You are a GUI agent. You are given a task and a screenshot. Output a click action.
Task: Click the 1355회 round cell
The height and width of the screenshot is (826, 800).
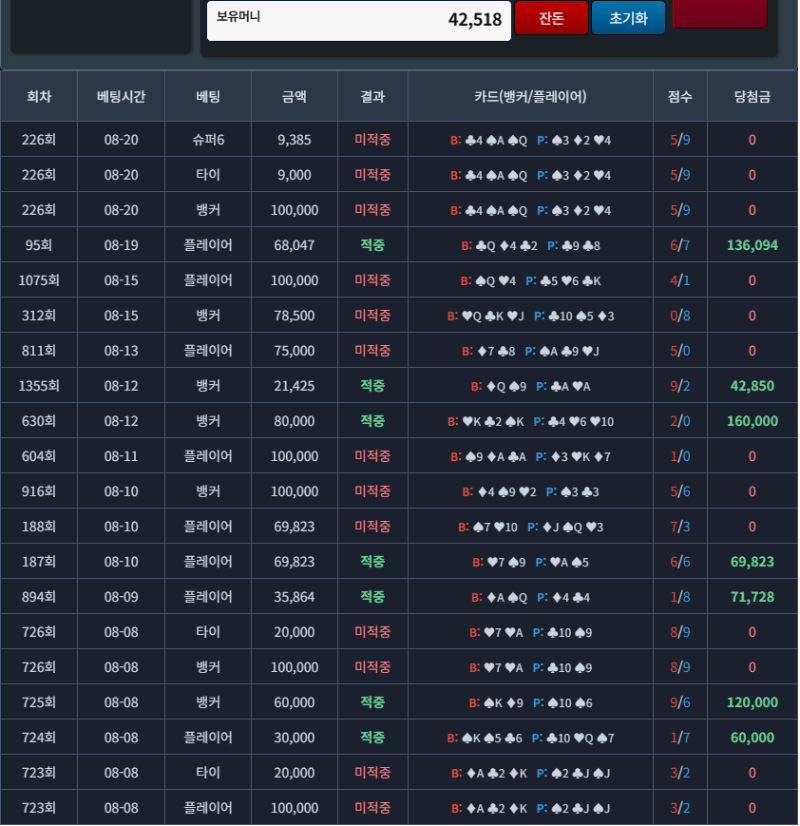click(x=39, y=386)
